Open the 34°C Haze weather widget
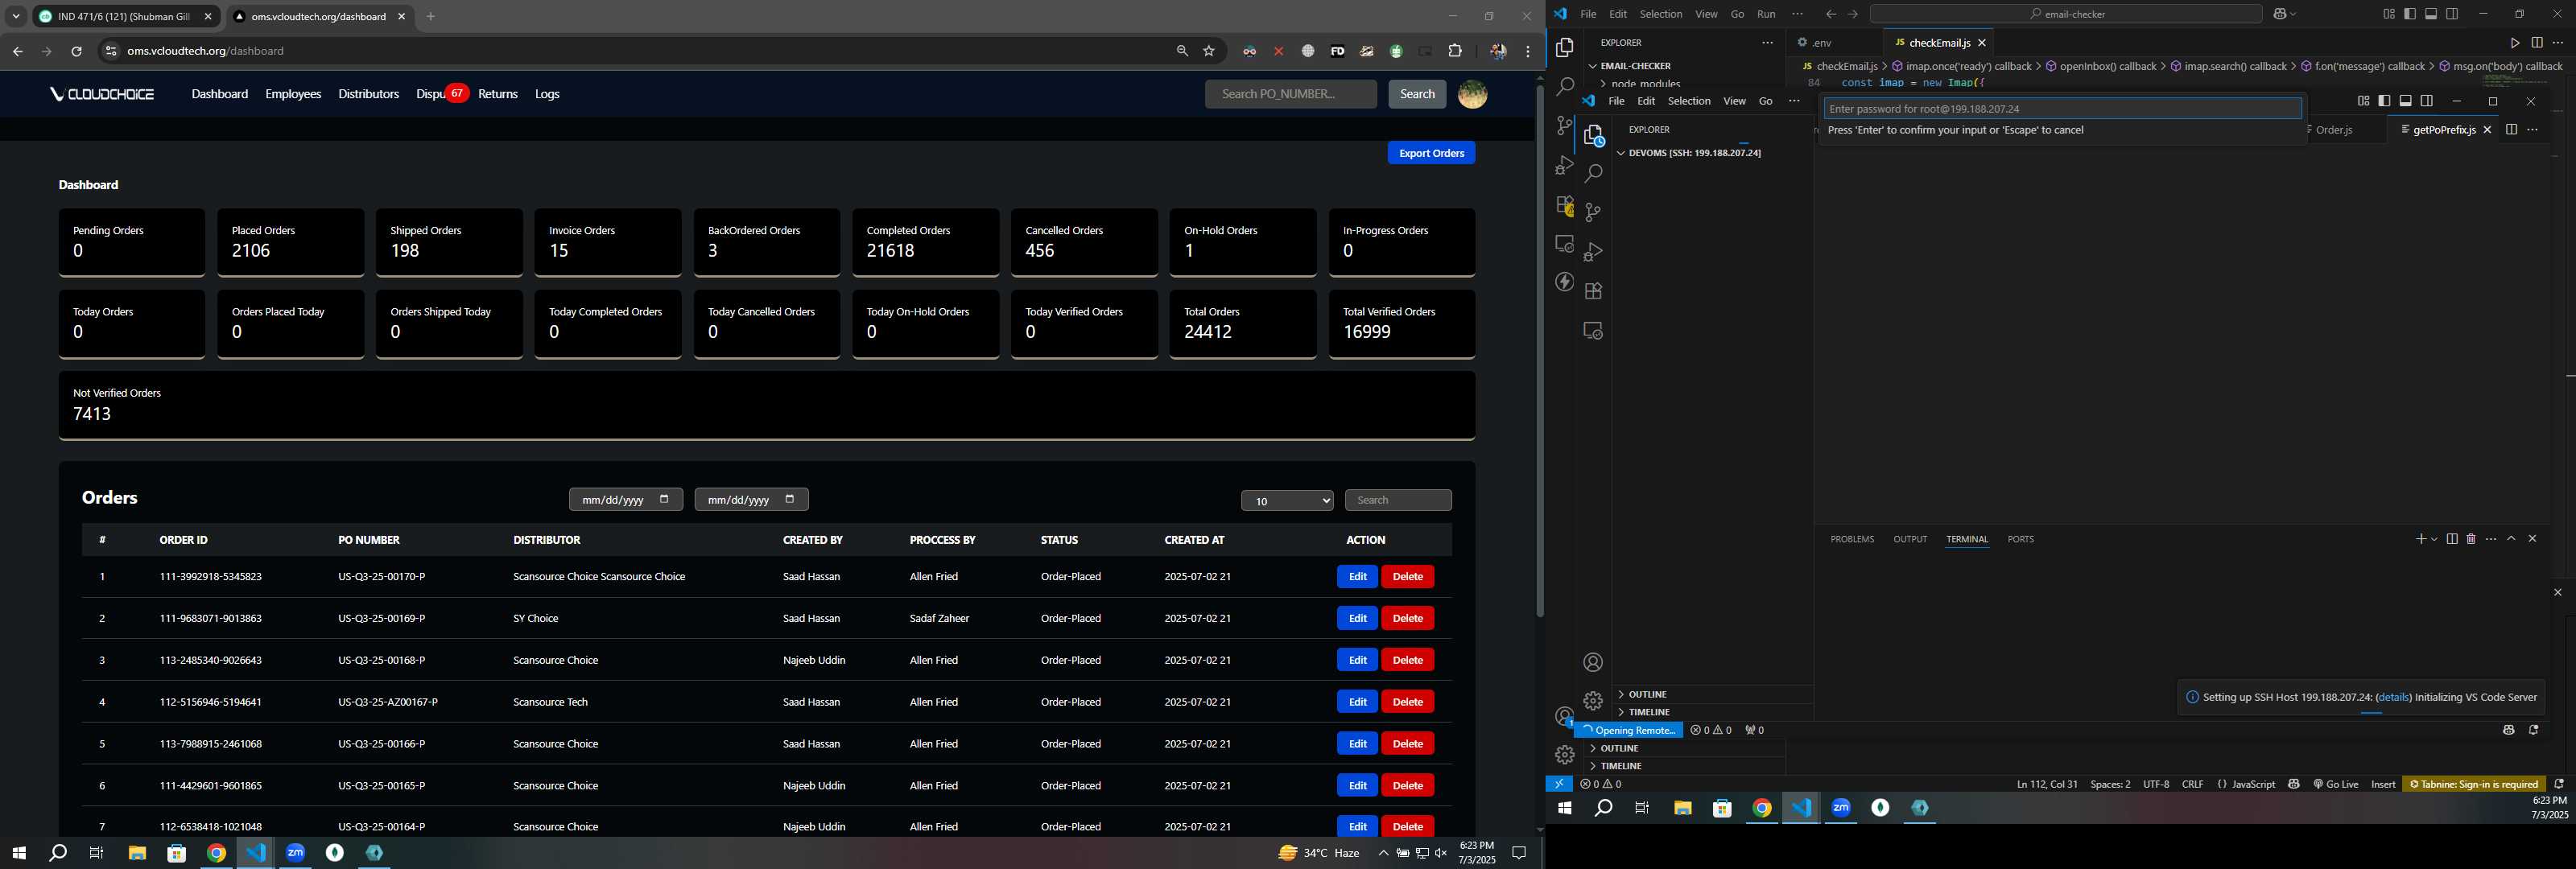Viewport: 2576px width, 869px height. click(x=1319, y=853)
